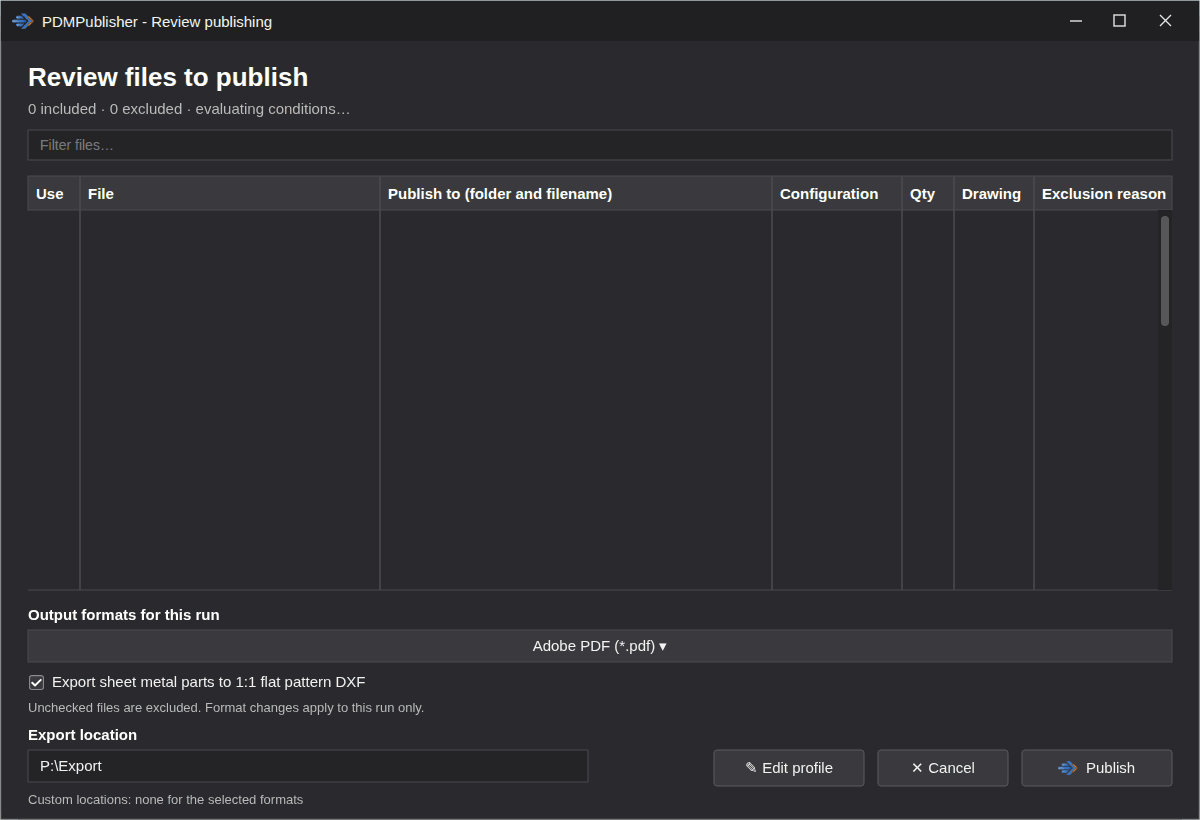Click the Qty column header
Viewport: 1200px width, 820px height.
[x=928, y=193]
